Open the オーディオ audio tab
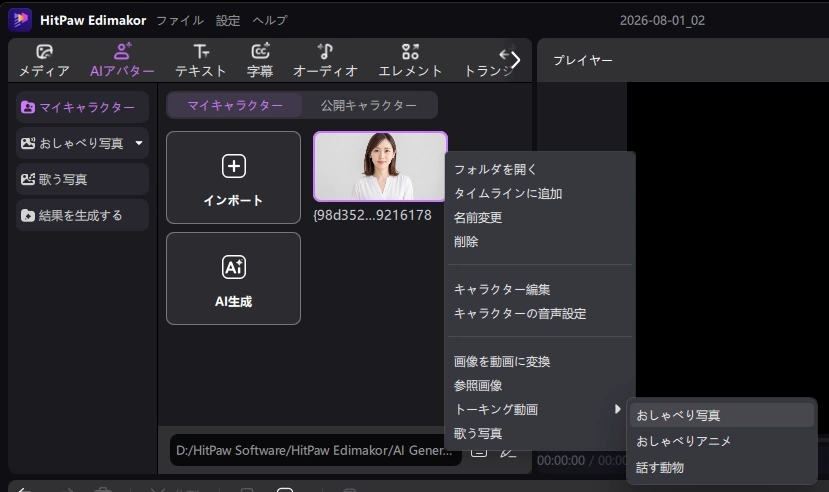Screen dimensions: 829x492 click(325, 61)
